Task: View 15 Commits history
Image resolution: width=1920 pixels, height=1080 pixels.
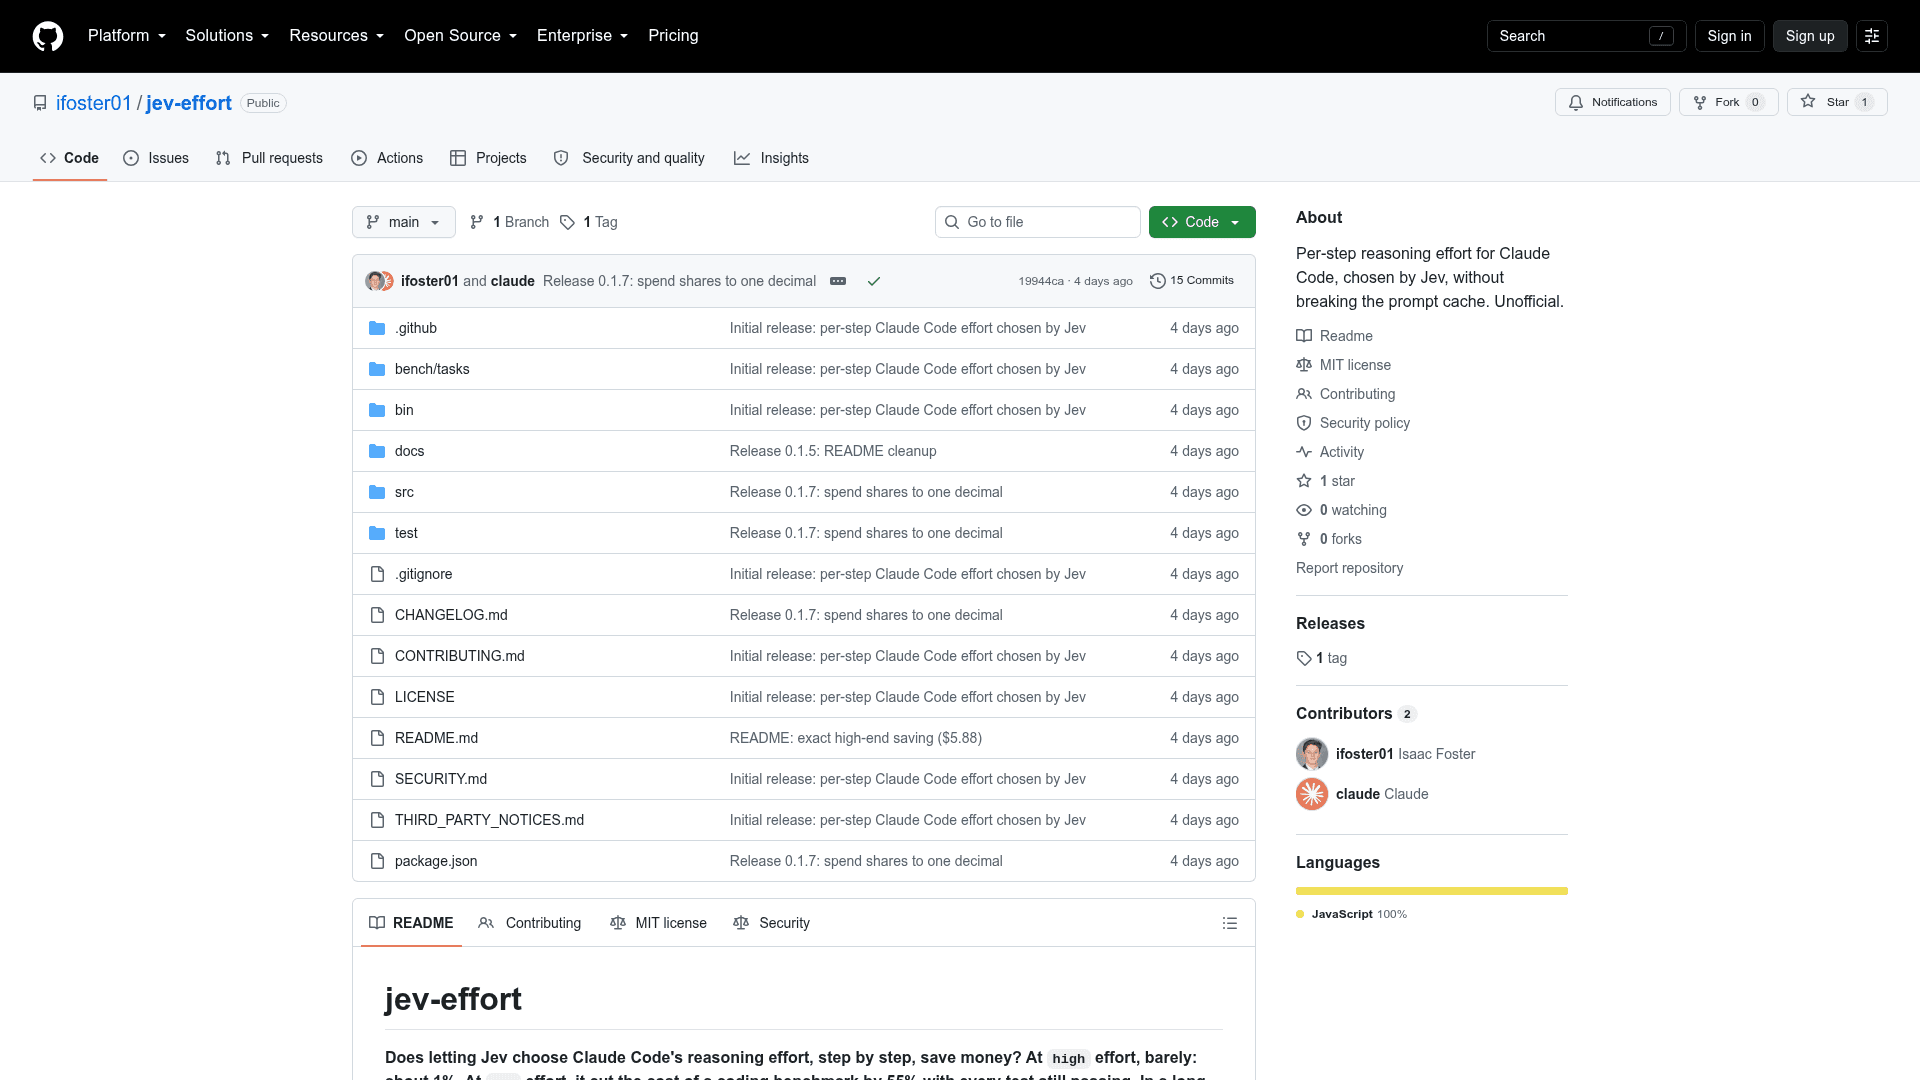Action: (1192, 281)
